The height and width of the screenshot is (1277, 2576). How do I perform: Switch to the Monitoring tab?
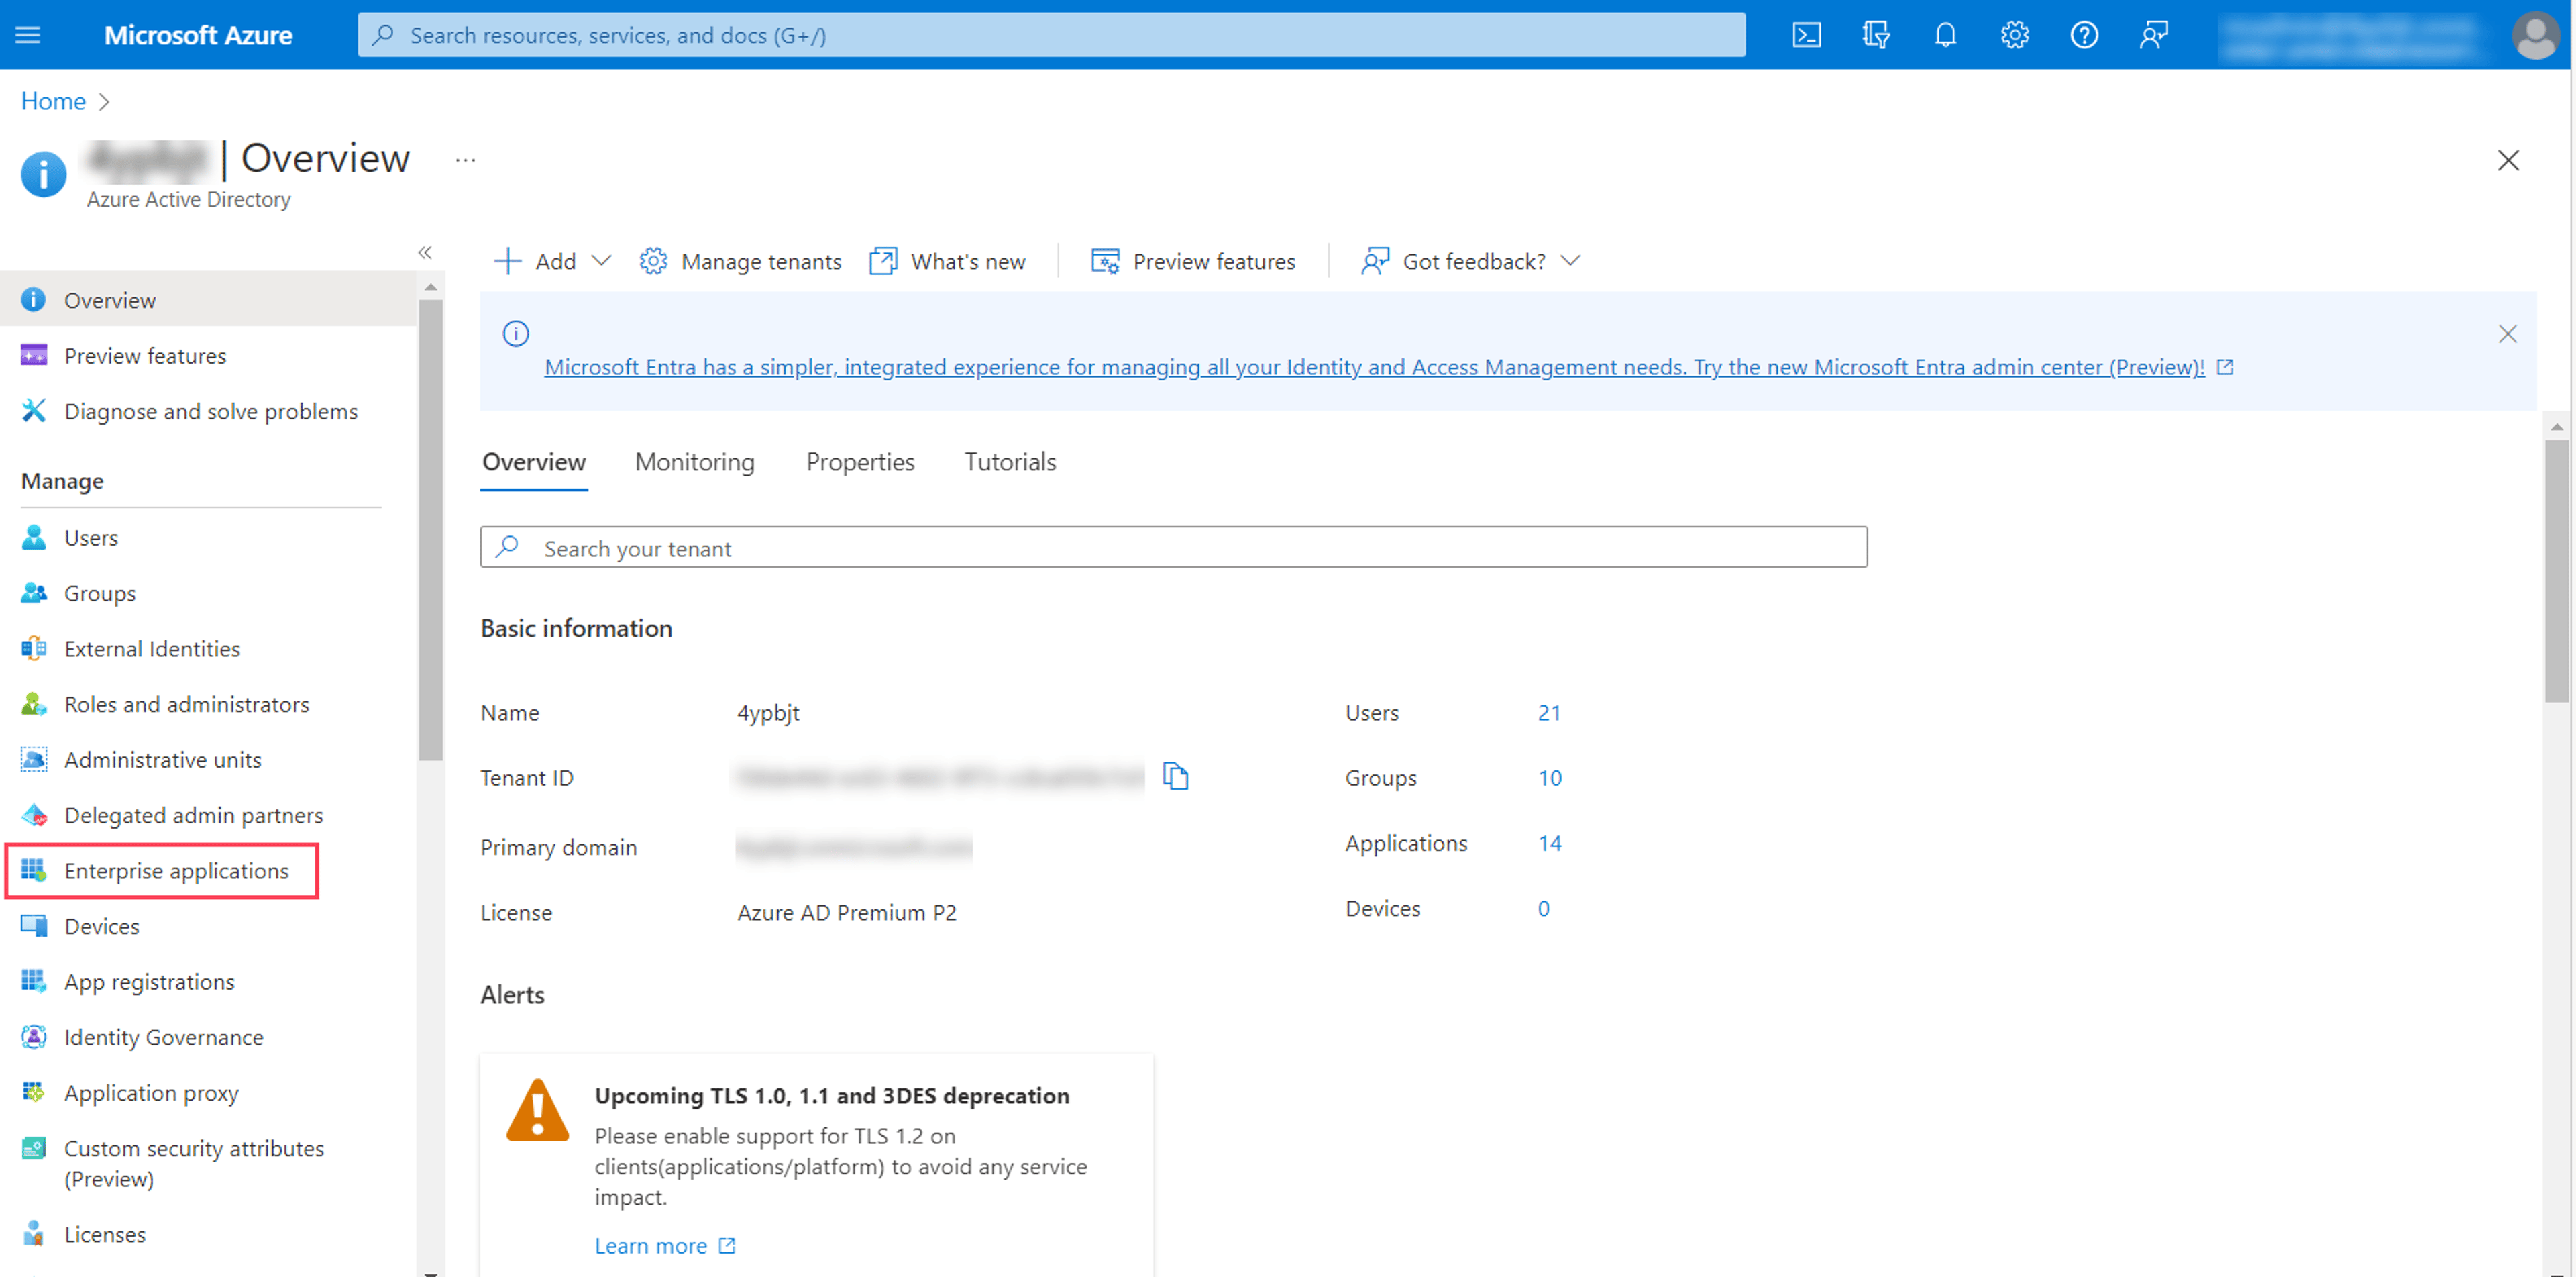click(695, 462)
